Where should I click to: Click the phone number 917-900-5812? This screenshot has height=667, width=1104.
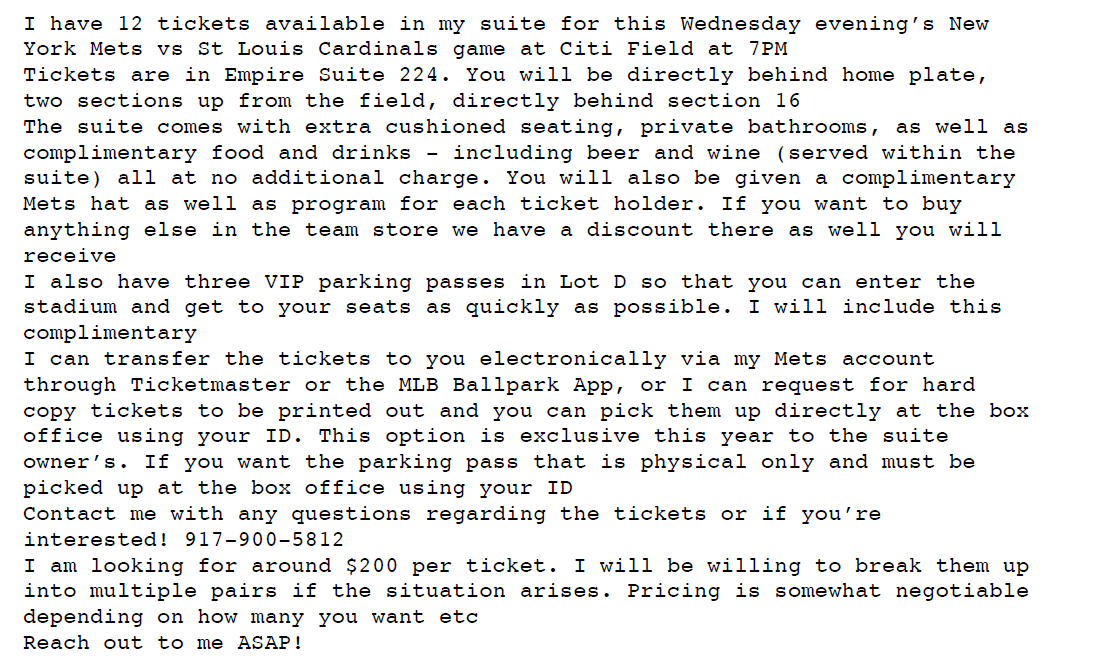tap(265, 539)
